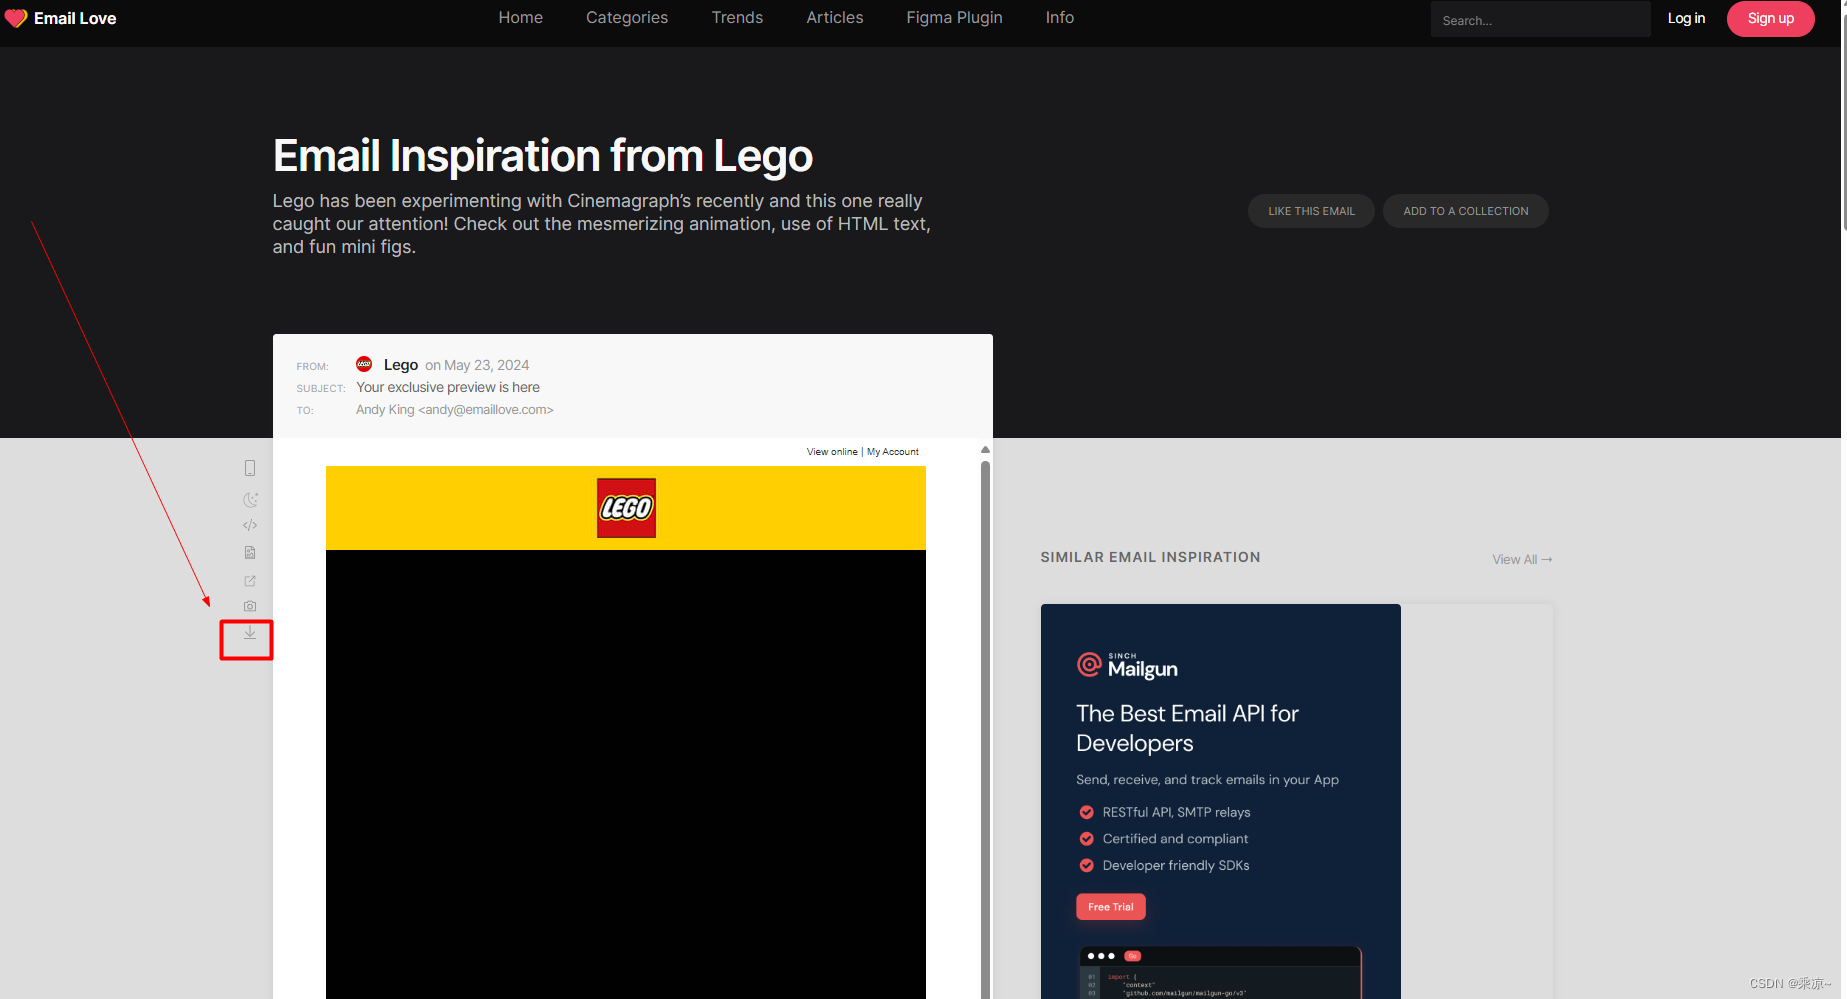Click 'Developer friendly SDKs' text

pyautogui.click(x=1176, y=866)
